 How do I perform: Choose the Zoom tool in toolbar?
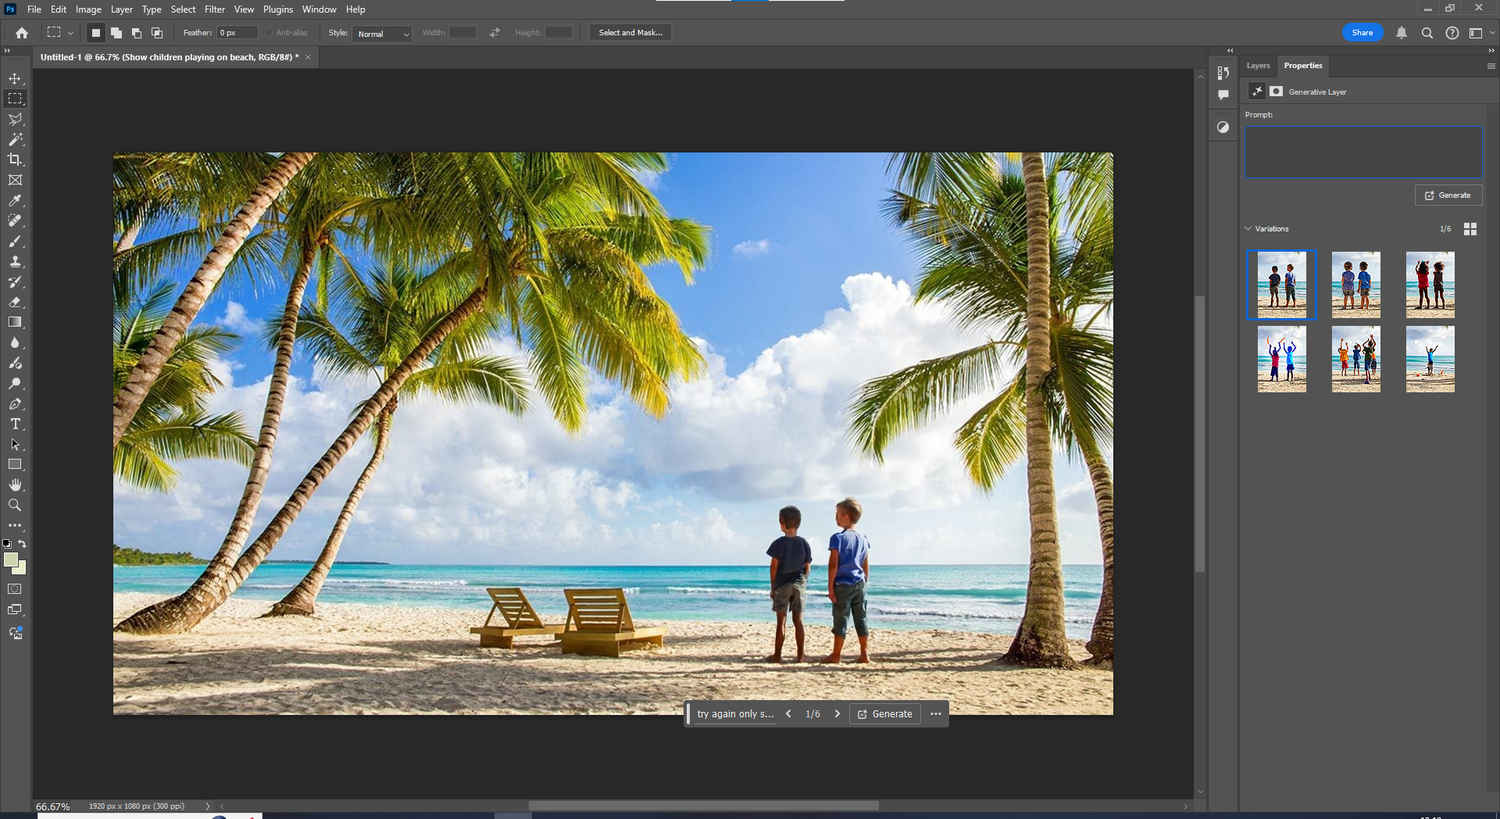click(x=15, y=505)
